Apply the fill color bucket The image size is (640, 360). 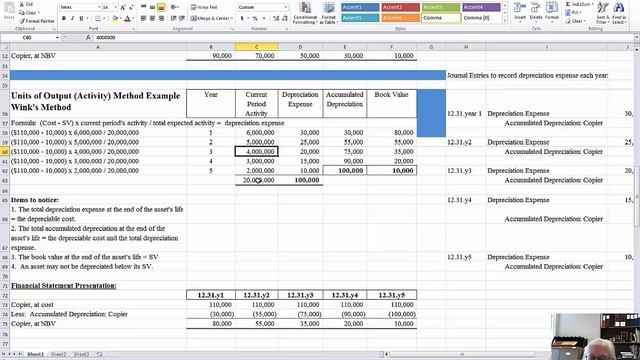point(115,18)
